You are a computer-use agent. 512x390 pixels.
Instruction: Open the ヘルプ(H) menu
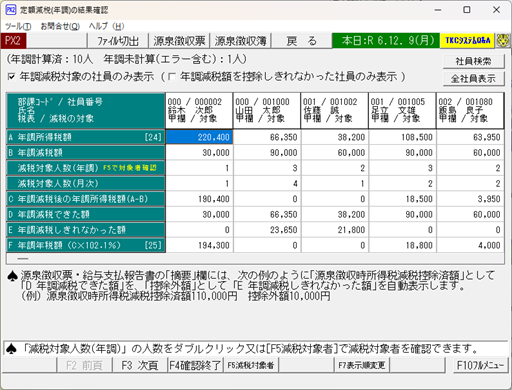106,26
